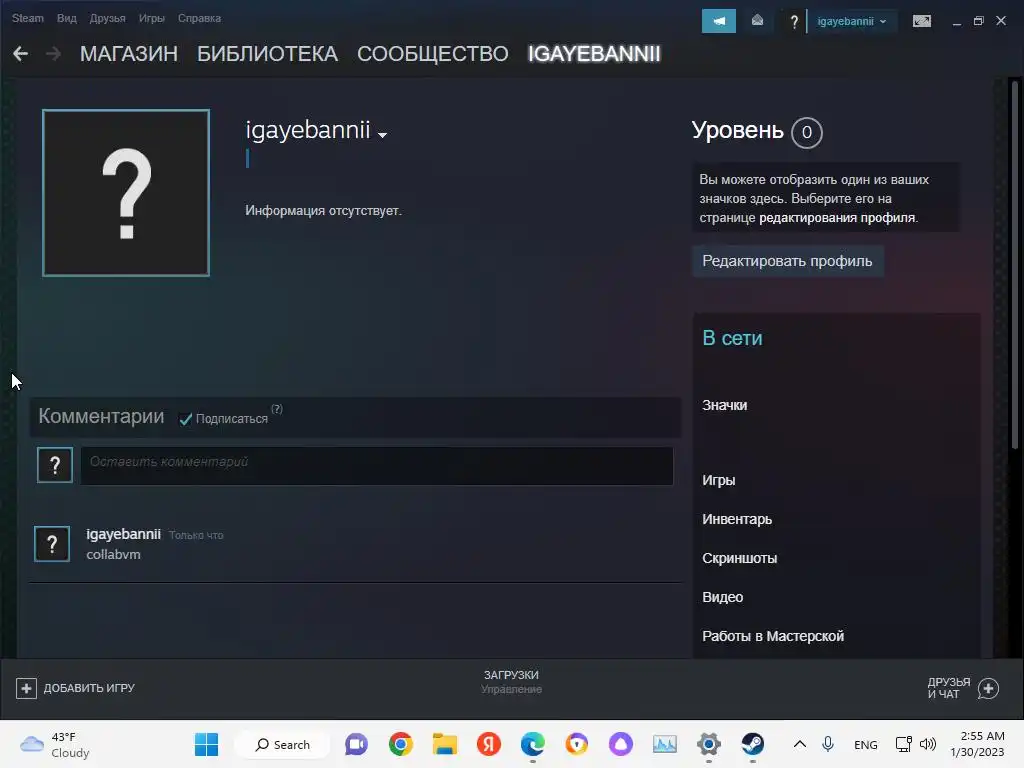Screen dimensions: 1024x768
Task: Open the Скриншоты link
Action: pyautogui.click(x=739, y=558)
